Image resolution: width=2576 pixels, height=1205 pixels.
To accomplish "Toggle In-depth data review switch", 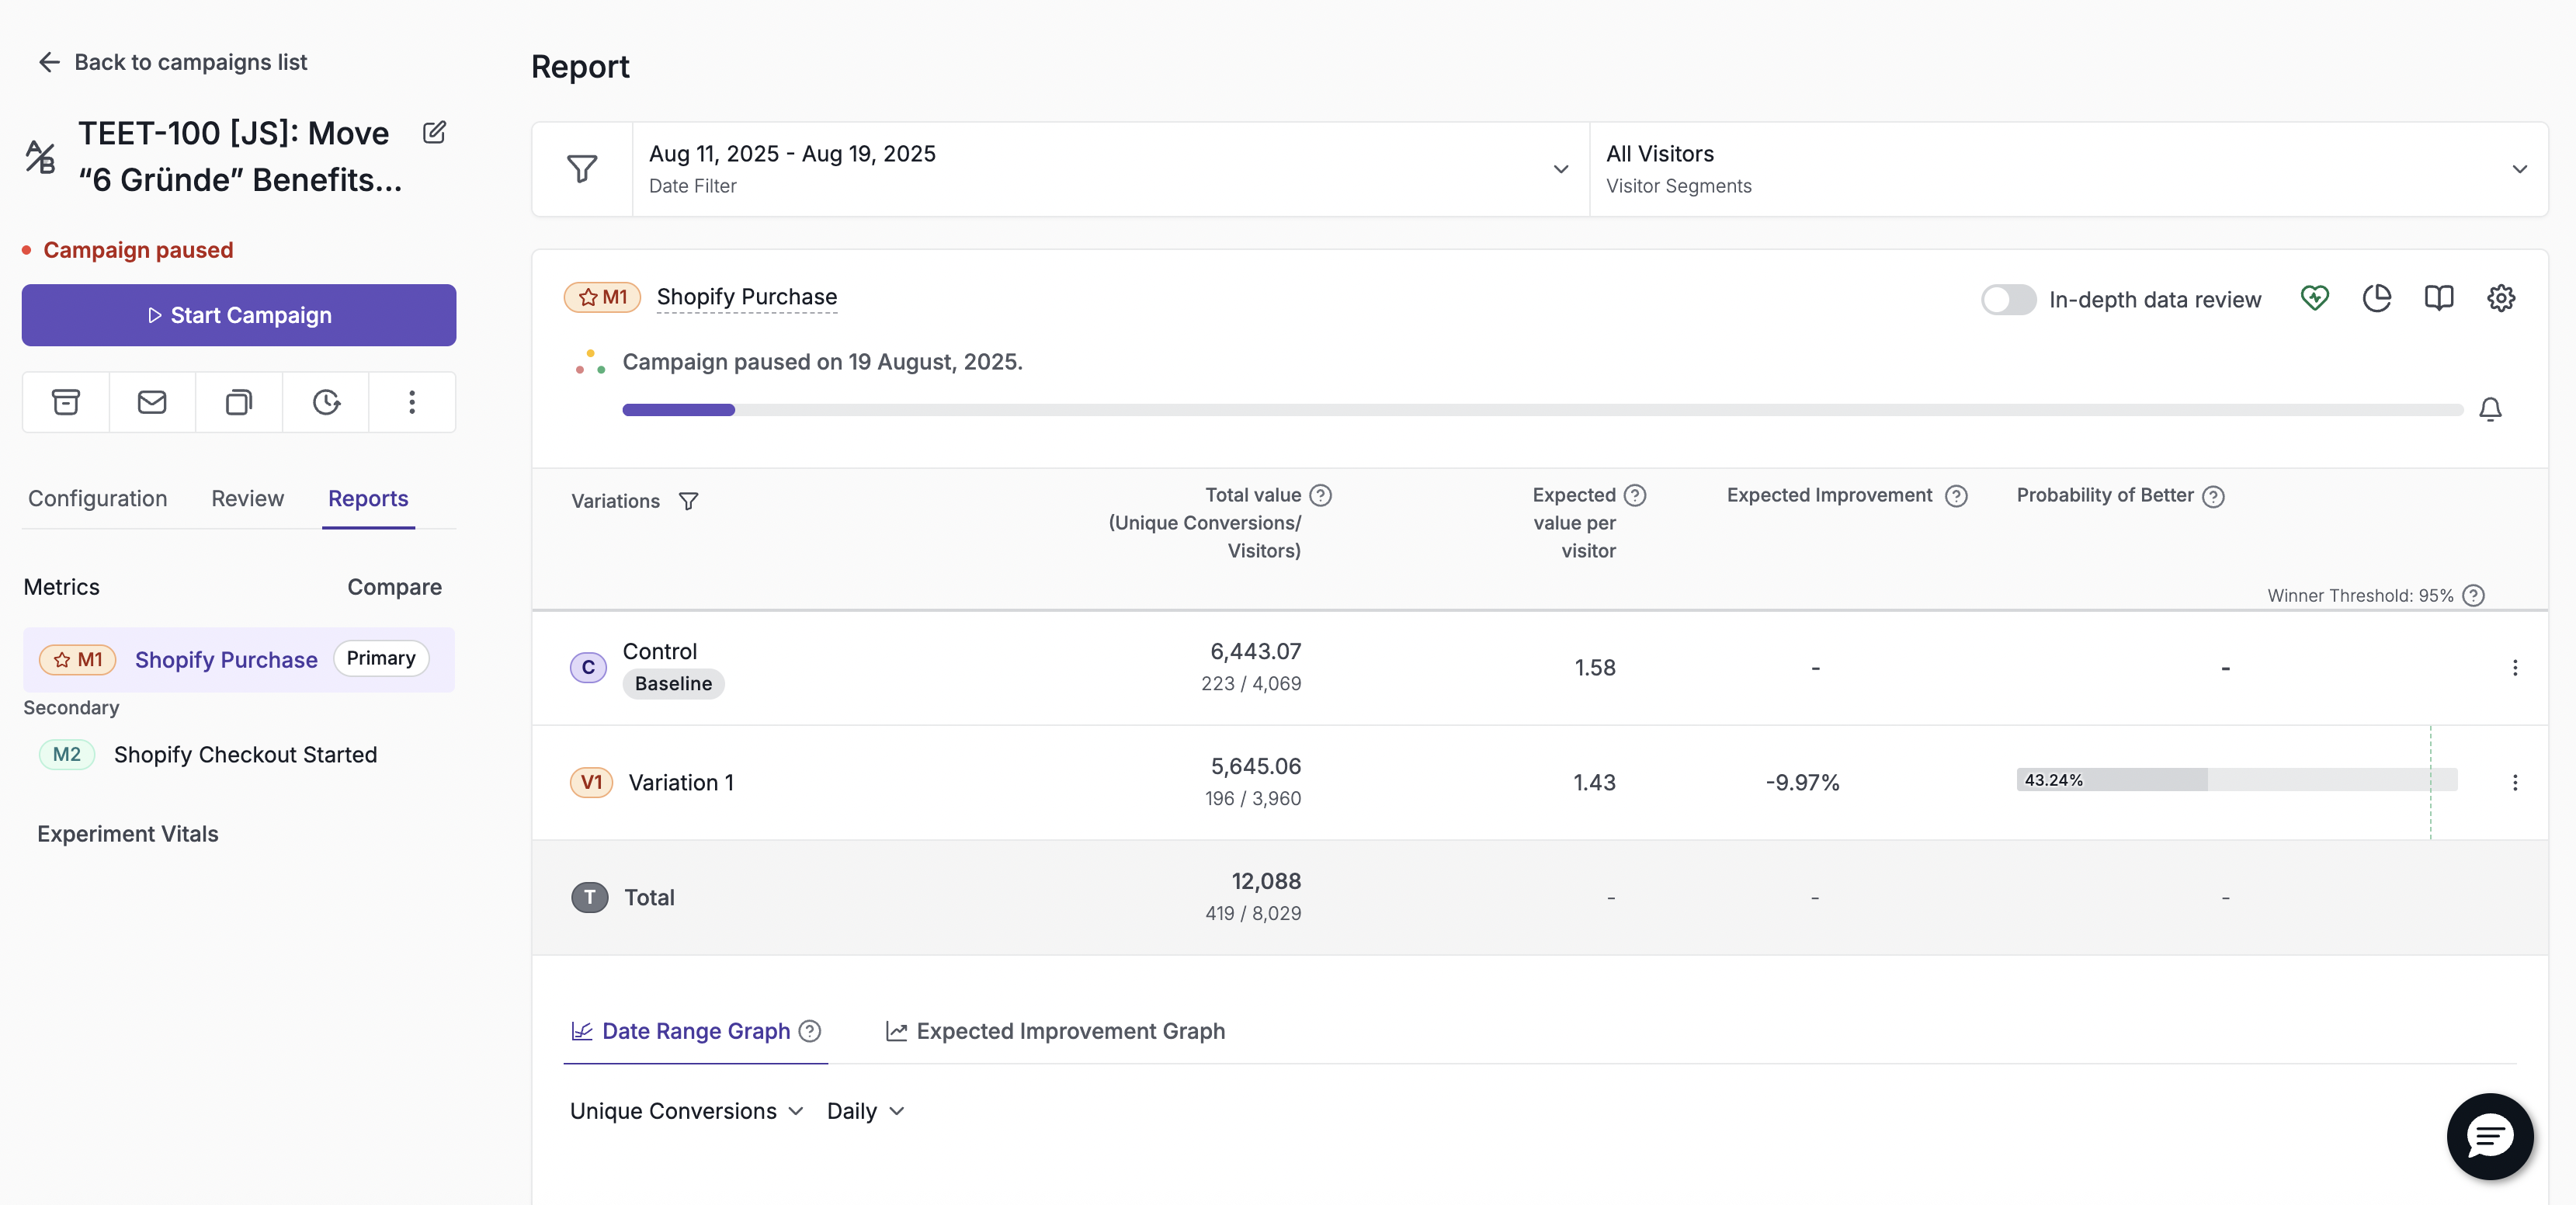I will point(2008,300).
